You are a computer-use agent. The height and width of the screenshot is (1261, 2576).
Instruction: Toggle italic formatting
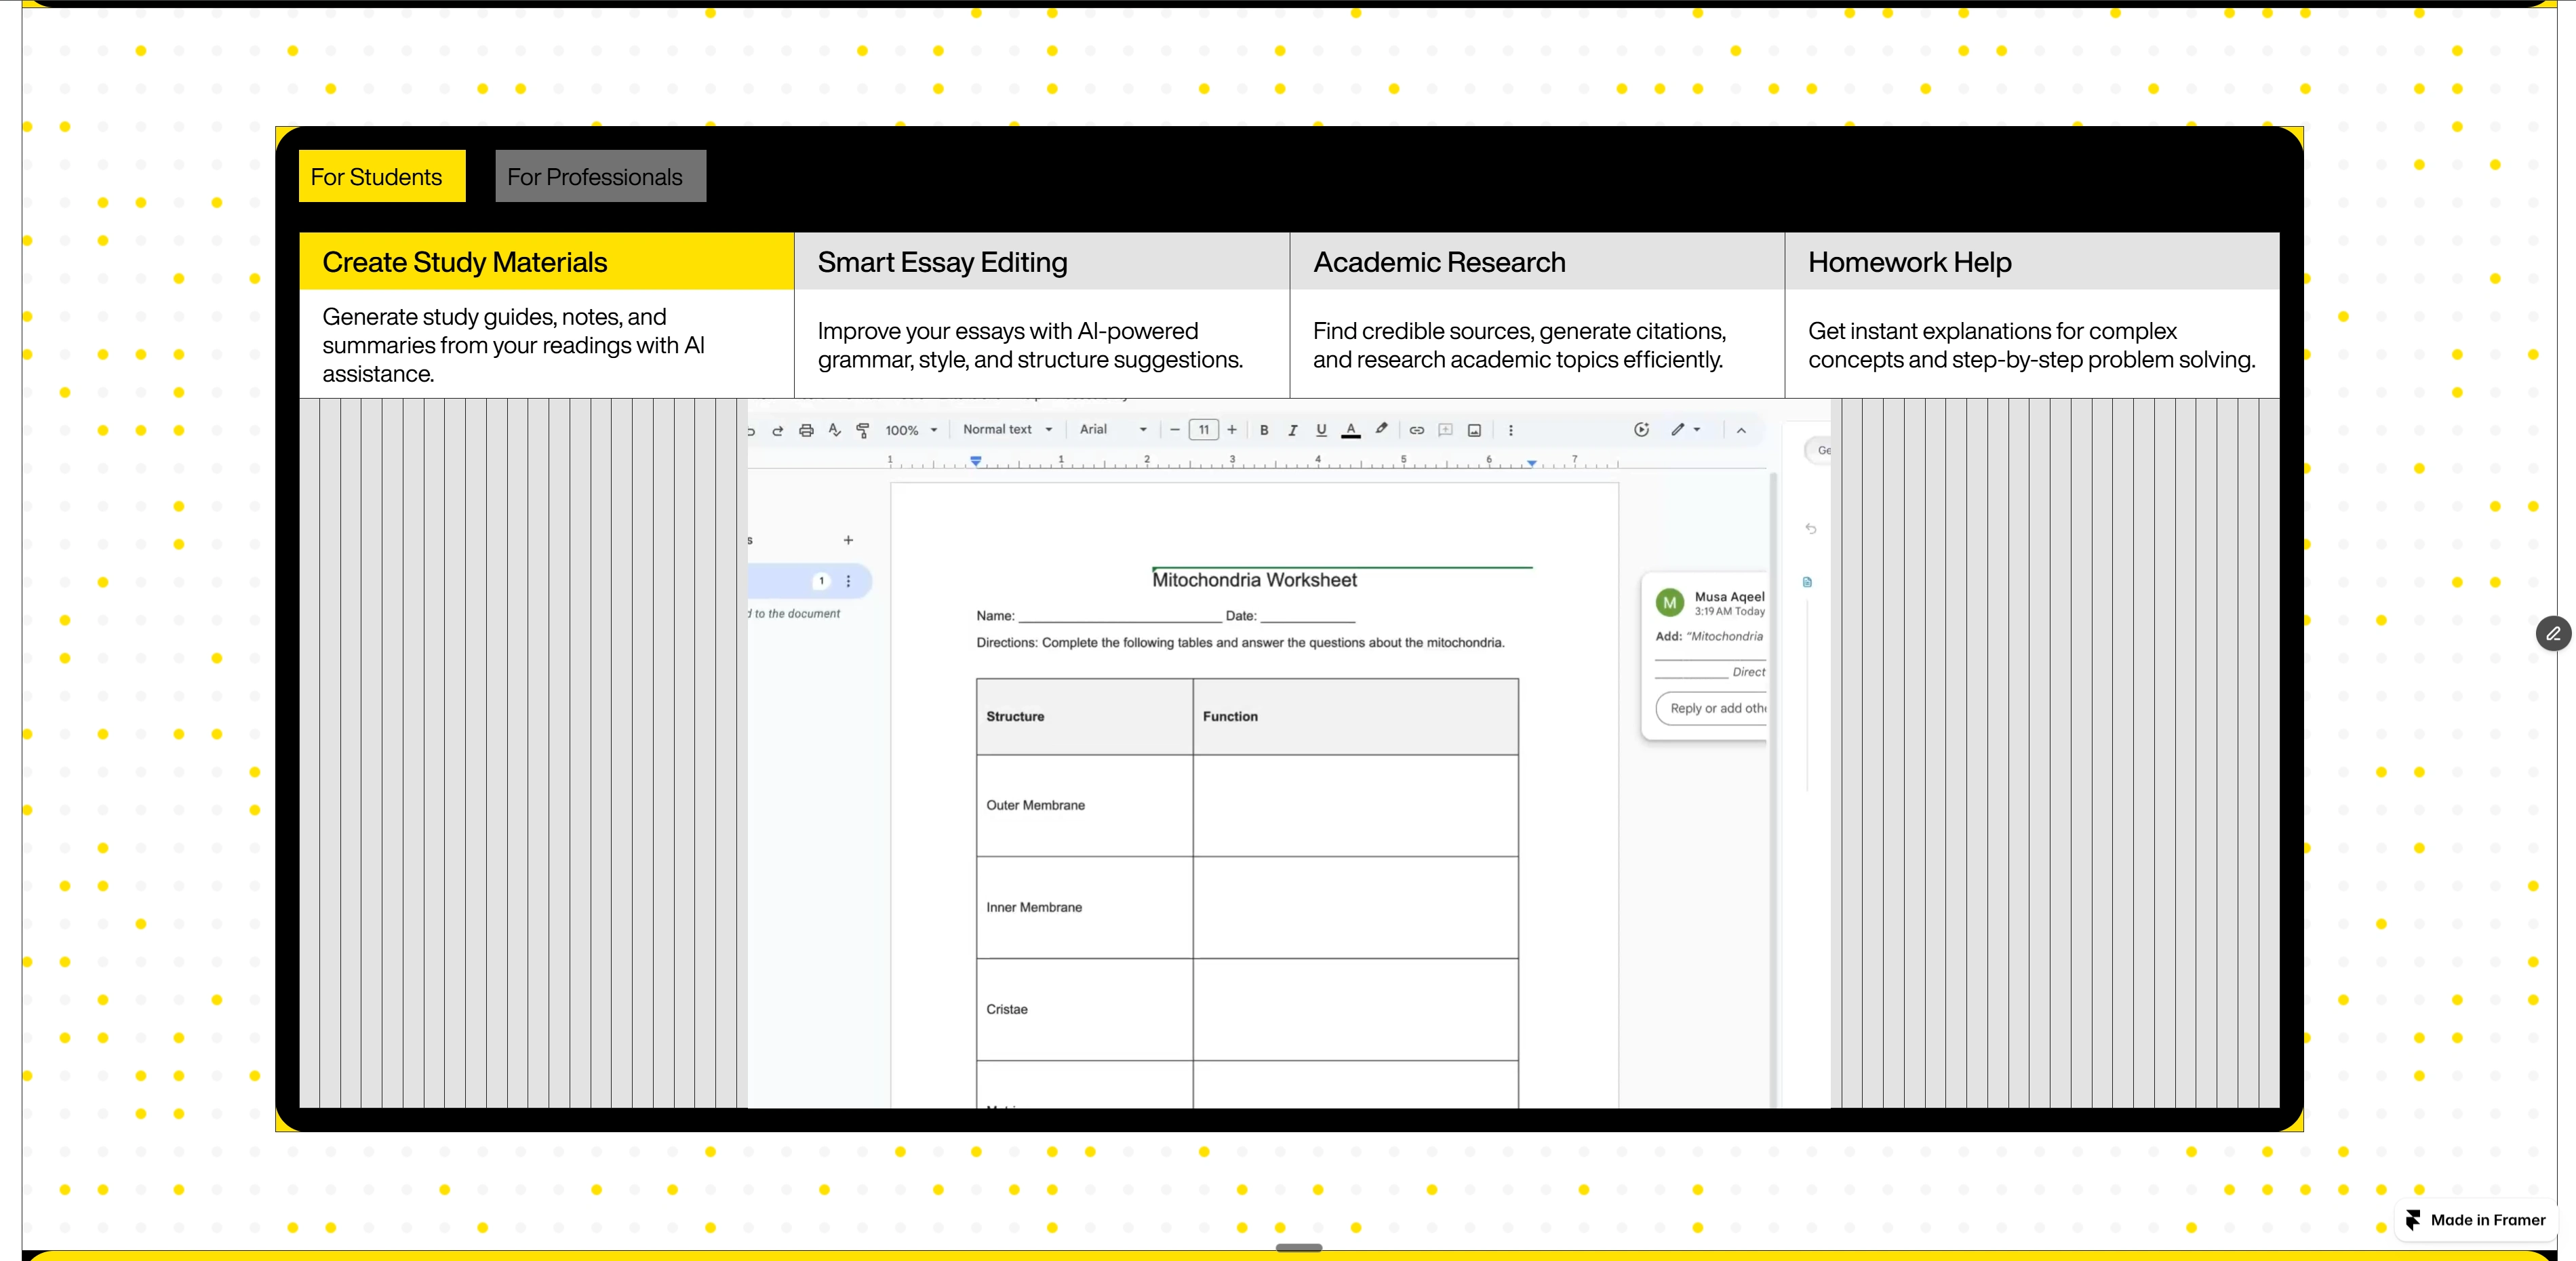click(x=1292, y=430)
